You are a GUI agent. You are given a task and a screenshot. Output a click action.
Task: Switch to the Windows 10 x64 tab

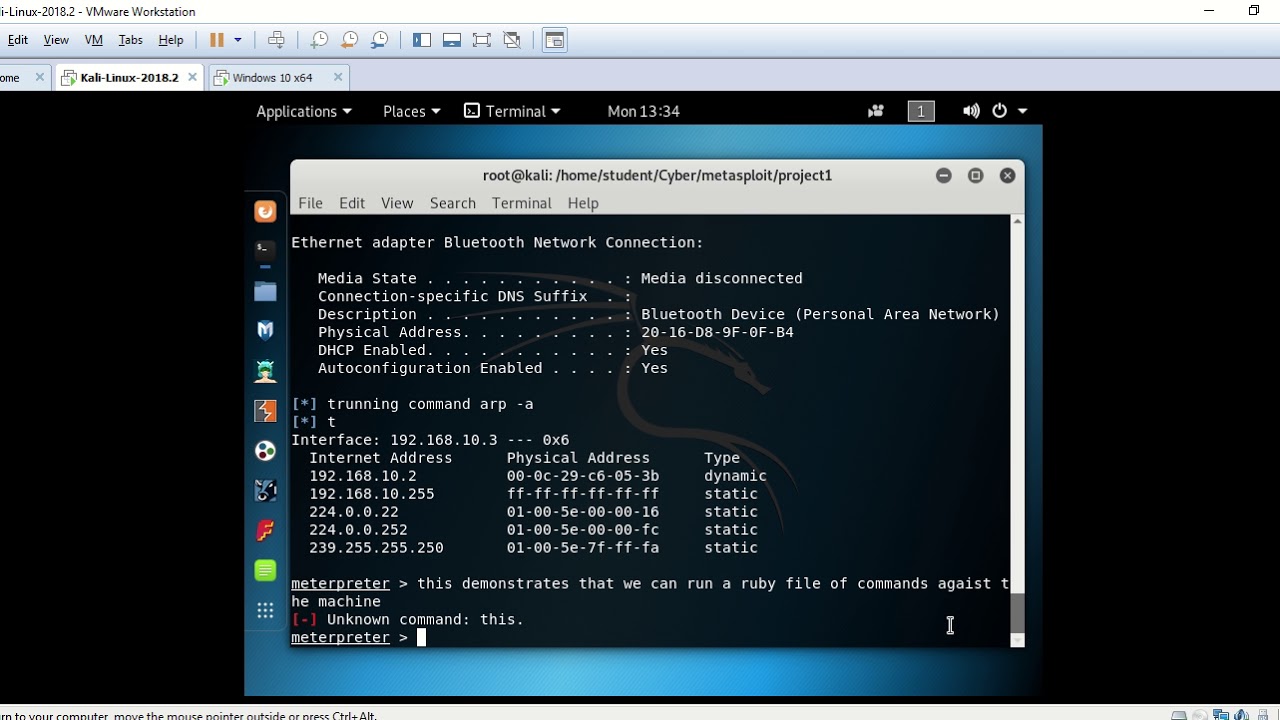click(271, 77)
